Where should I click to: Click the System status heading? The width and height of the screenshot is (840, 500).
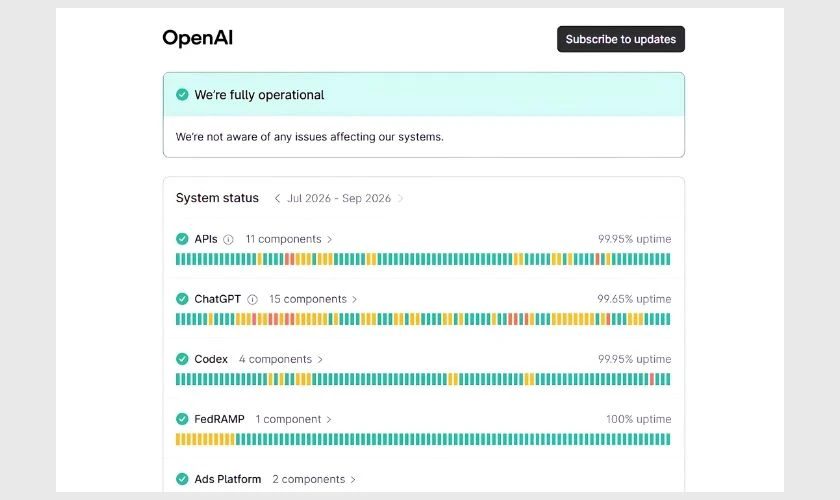[x=217, y=198]
